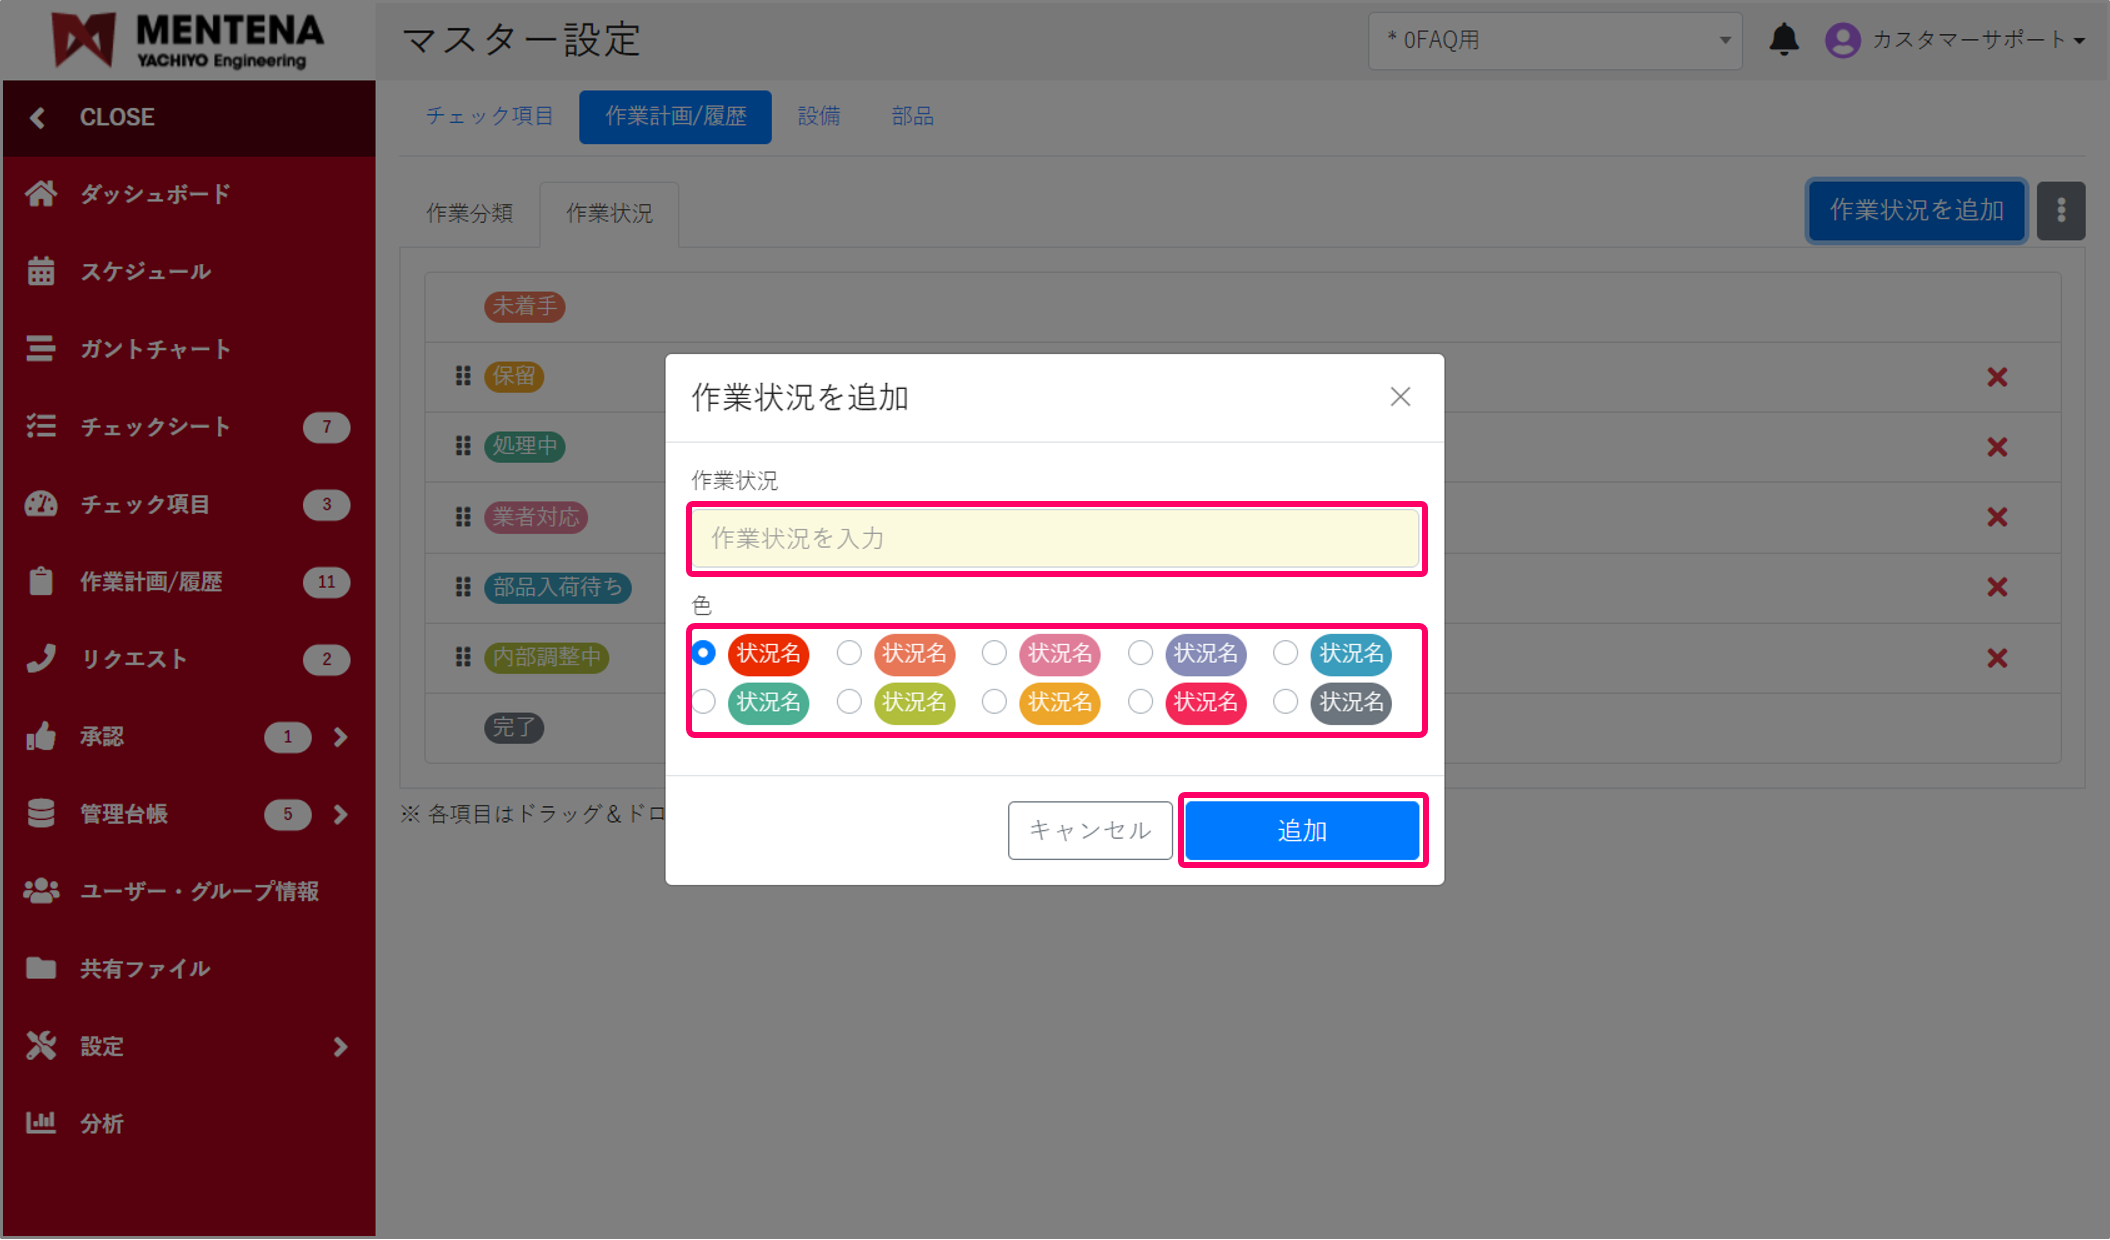2110x1240 pixels.
Task: Click the キャンセル button
Action: pyautogui.click(x=1090, y=830)
